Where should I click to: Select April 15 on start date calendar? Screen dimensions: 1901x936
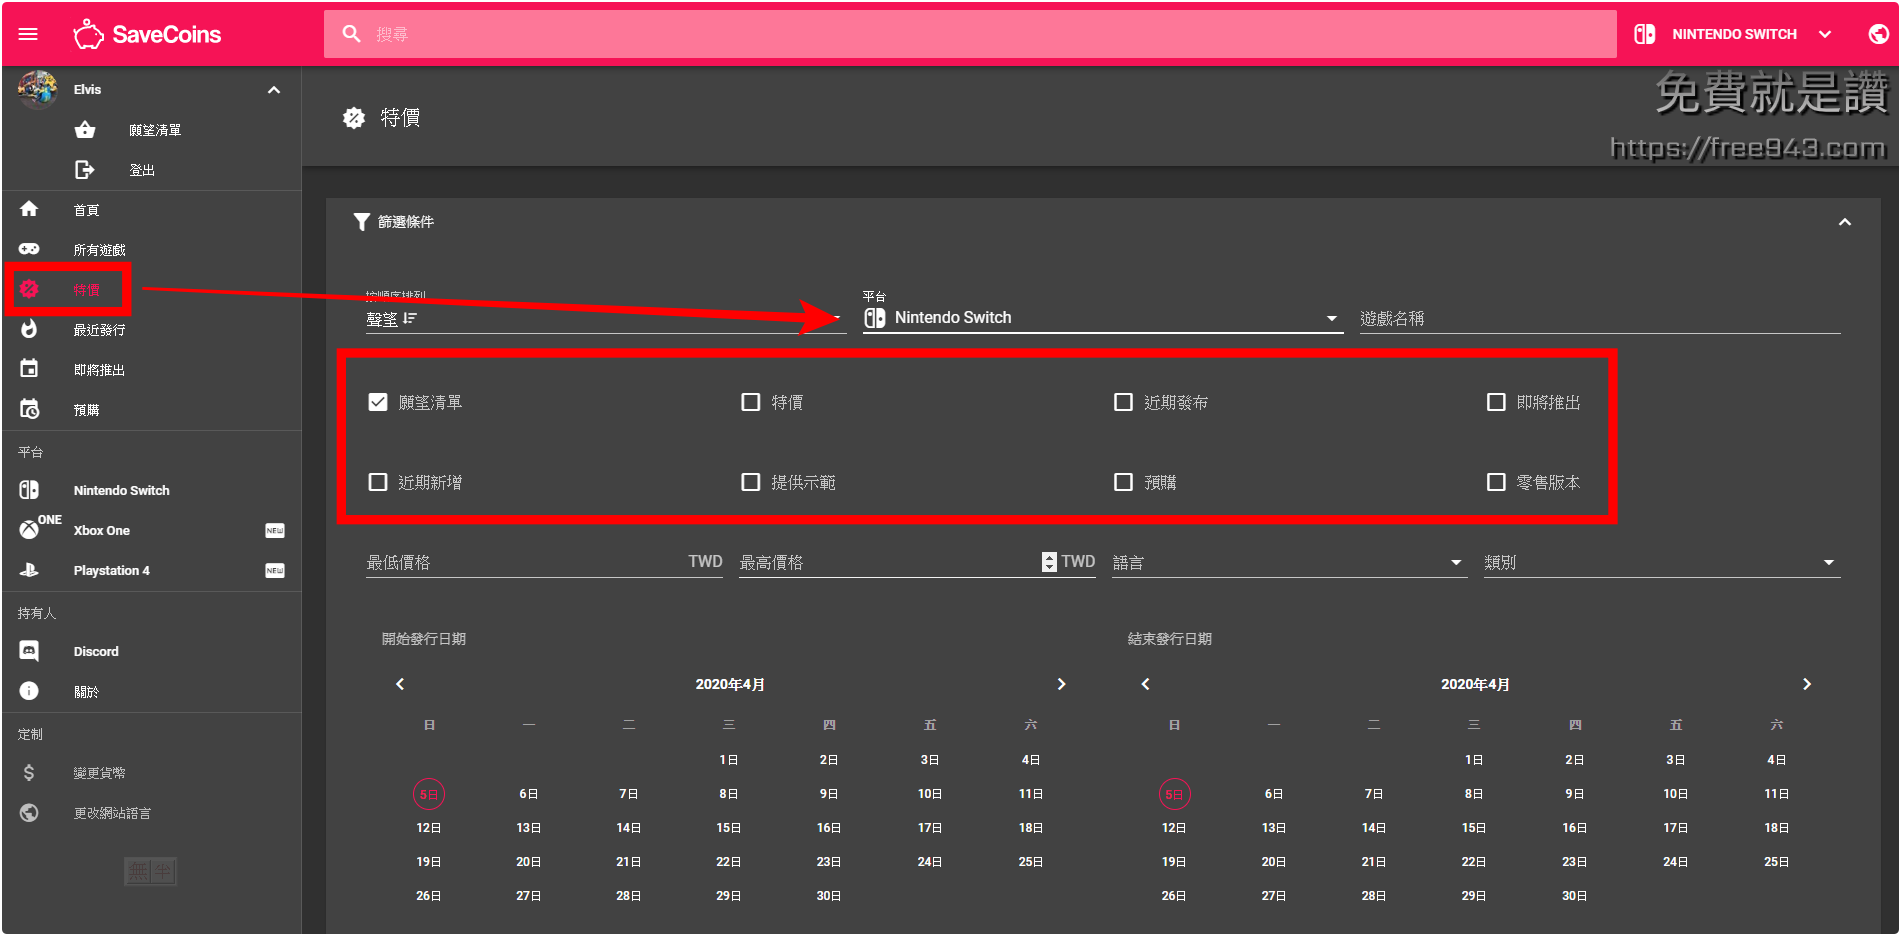(x=728, y=828)
